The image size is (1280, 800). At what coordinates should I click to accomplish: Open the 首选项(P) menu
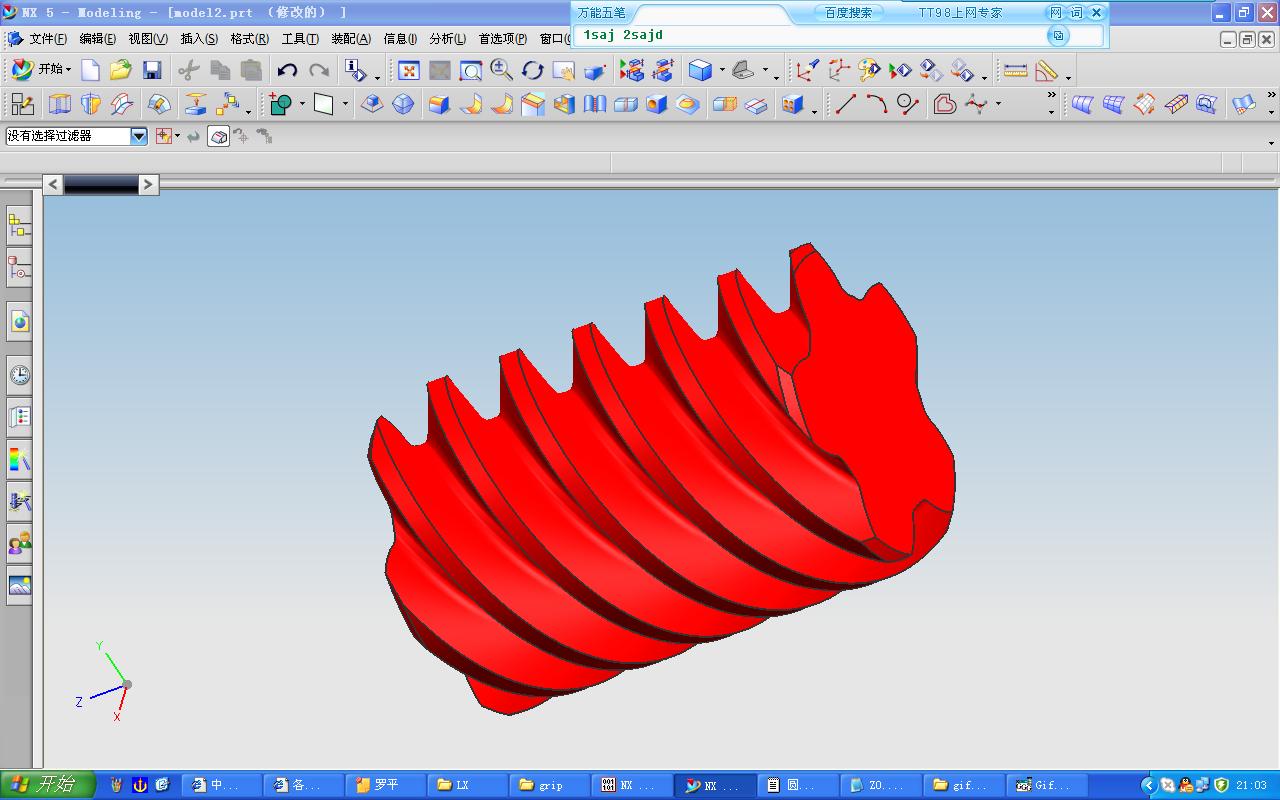[x=503, y=39]
